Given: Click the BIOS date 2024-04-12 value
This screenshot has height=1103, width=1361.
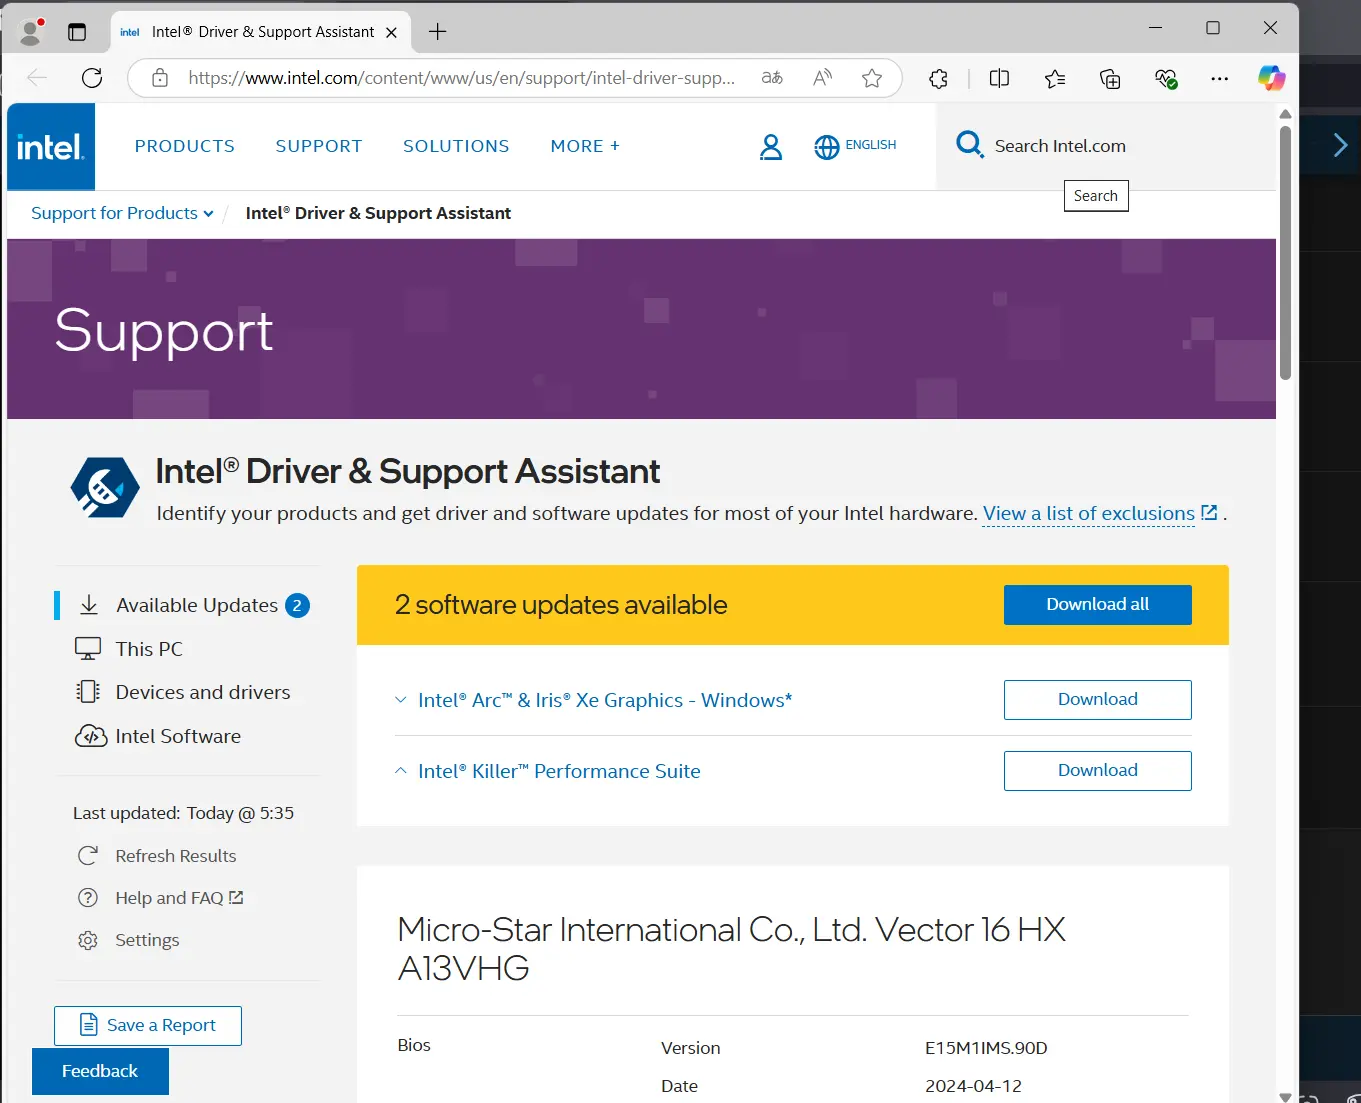Looking at the screenshot, I should tap(973, 1086).
